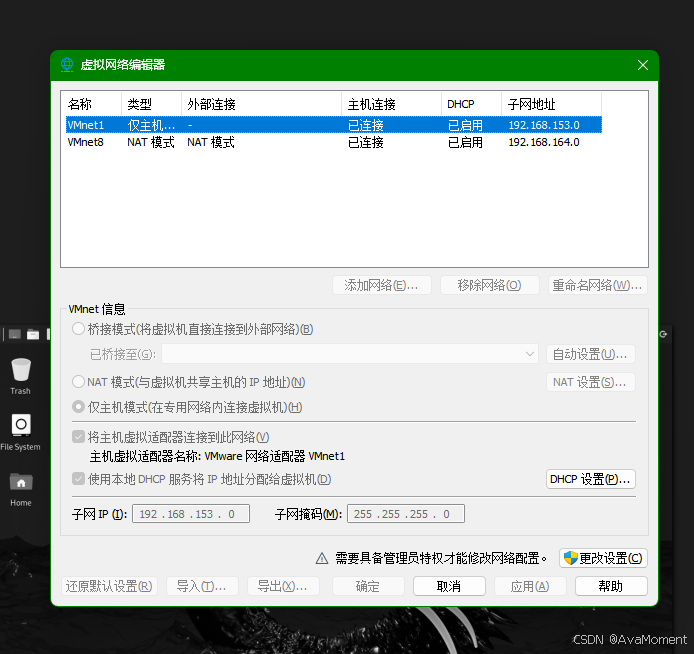Click subnet address 192.168.153.0 cell

point(544,125)
